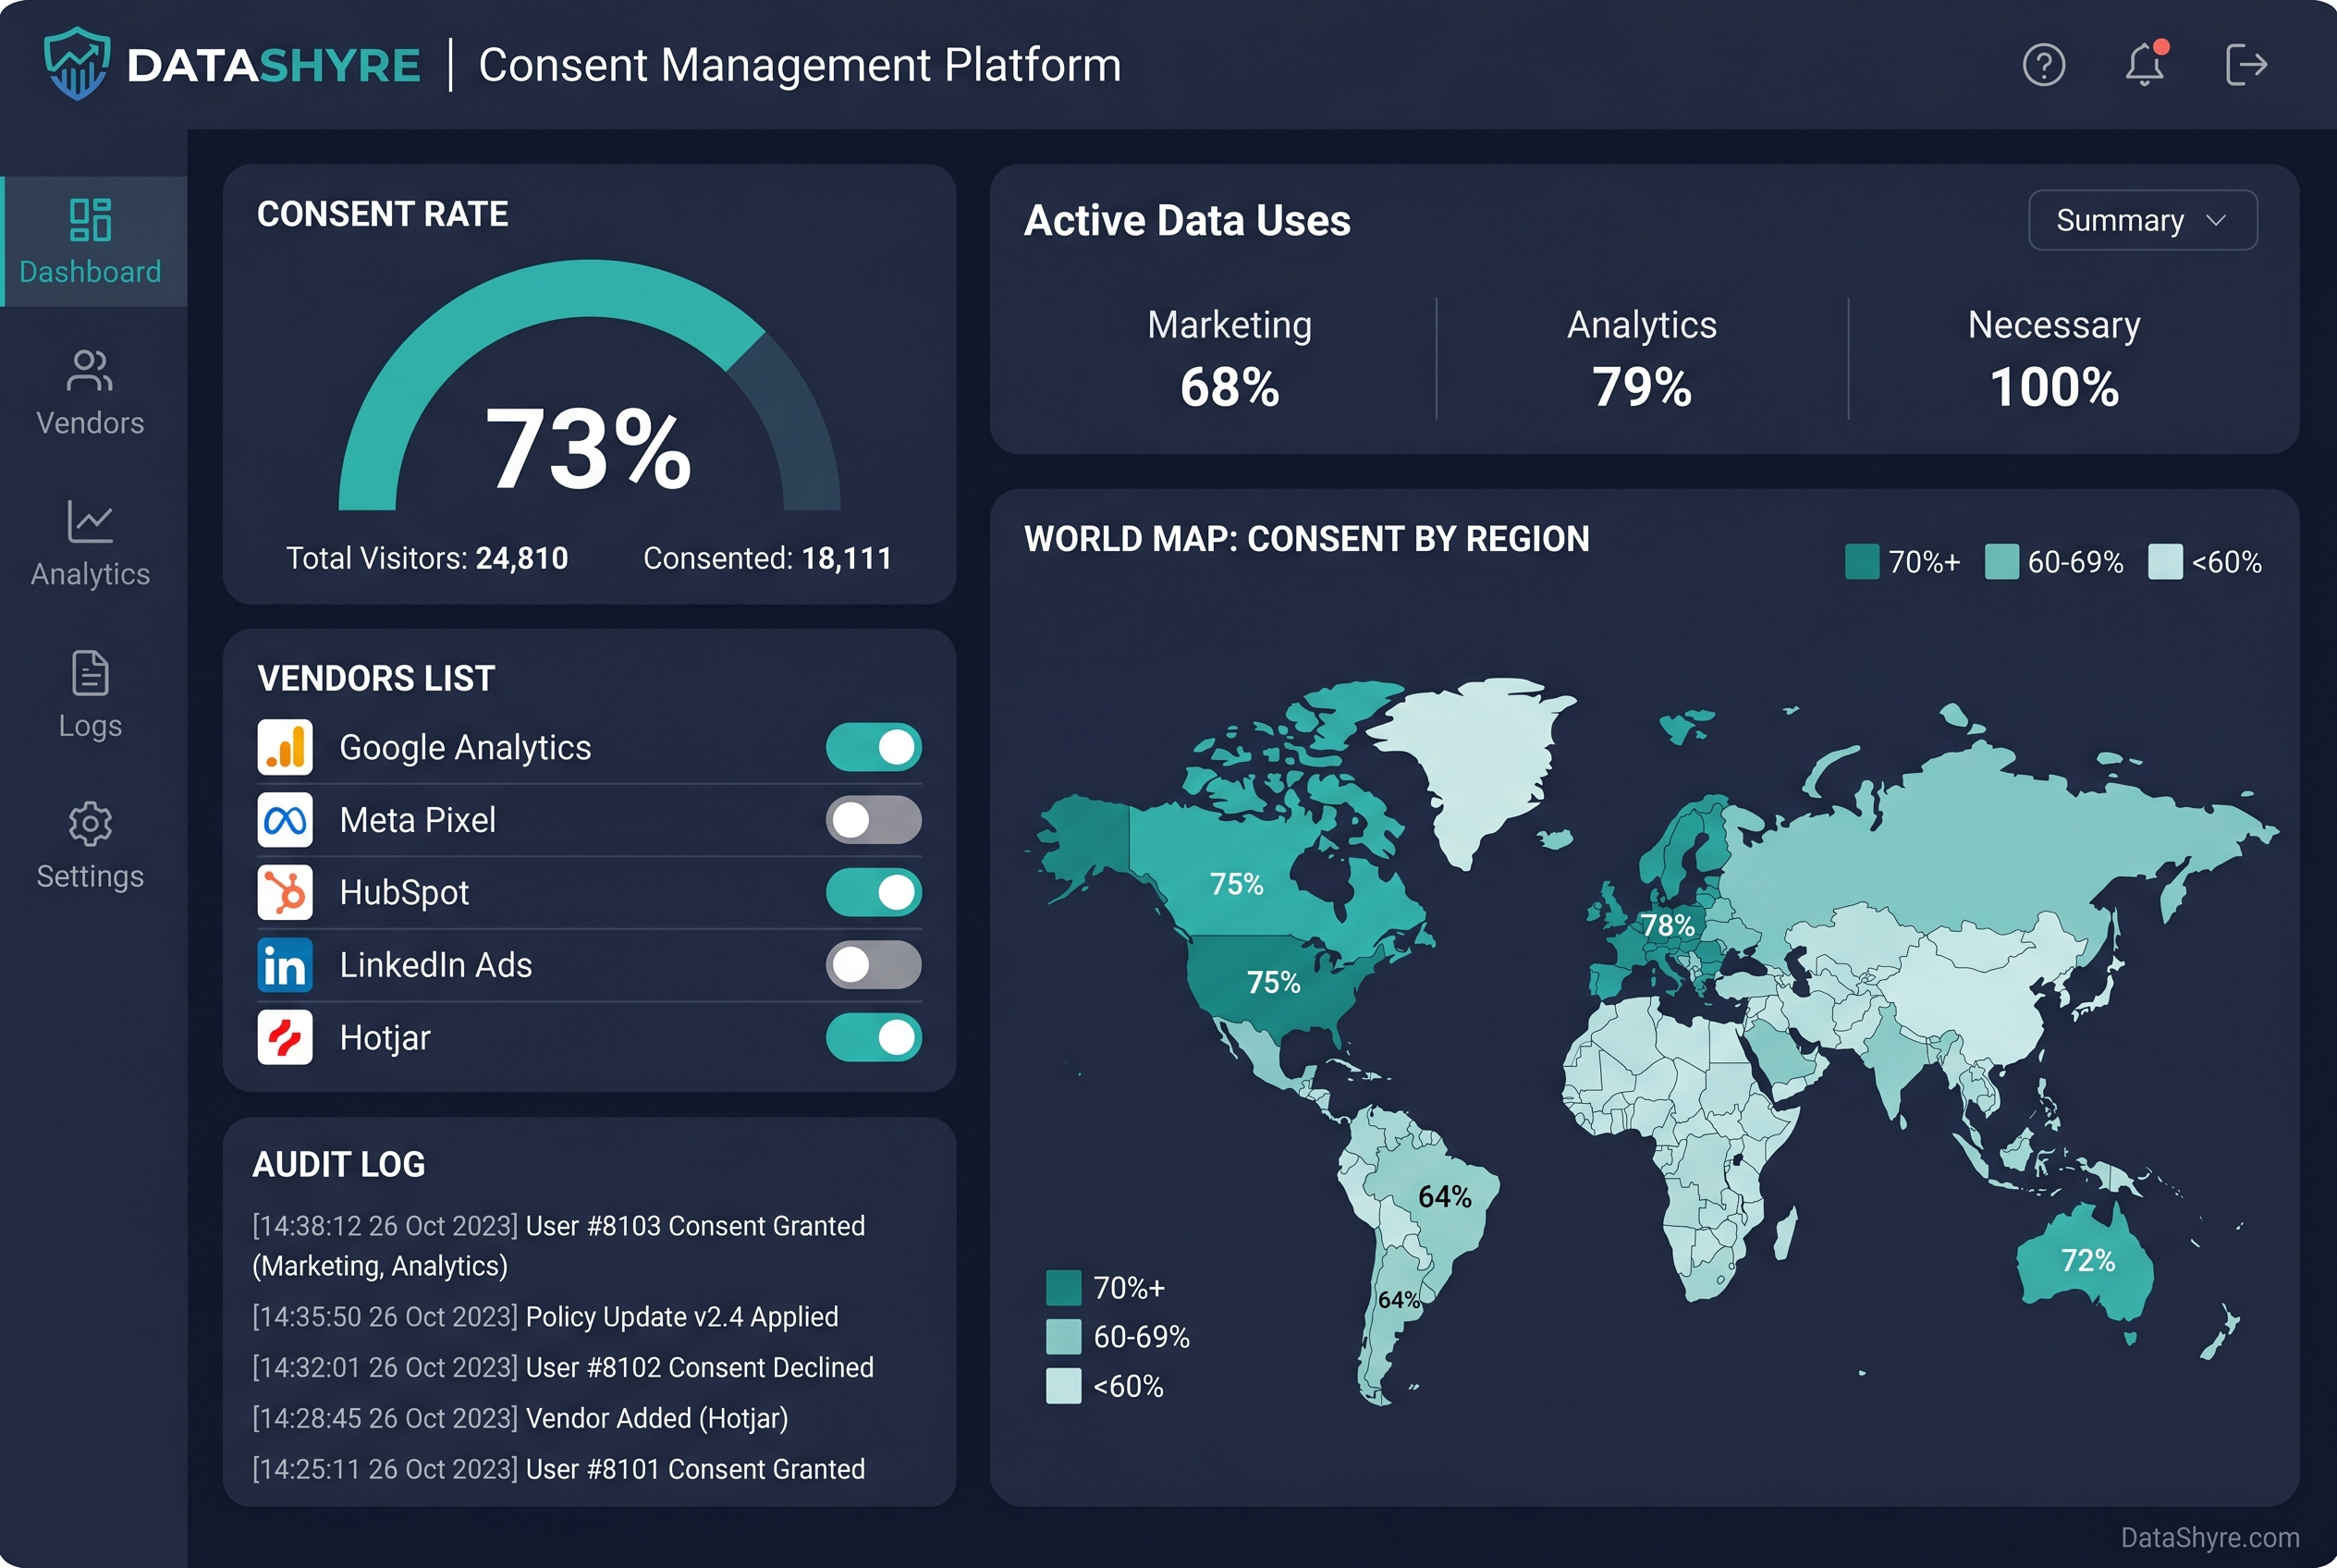
Task: Click the Google Analytics vendor name
Action: [465, 747]
